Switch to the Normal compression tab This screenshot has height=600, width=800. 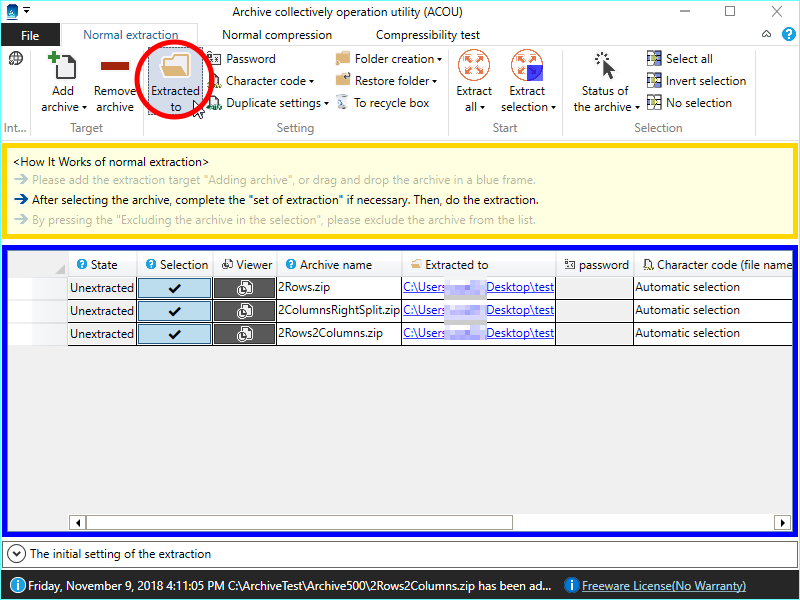[277, 35]
